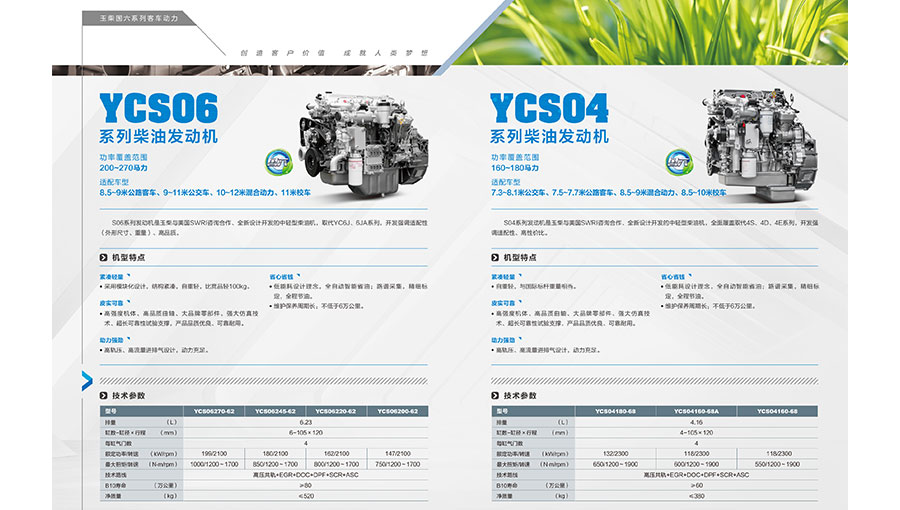Screen dimensions: 900x510
Task: Click the YCS06270-62 column header
Action: click(214, 411)
